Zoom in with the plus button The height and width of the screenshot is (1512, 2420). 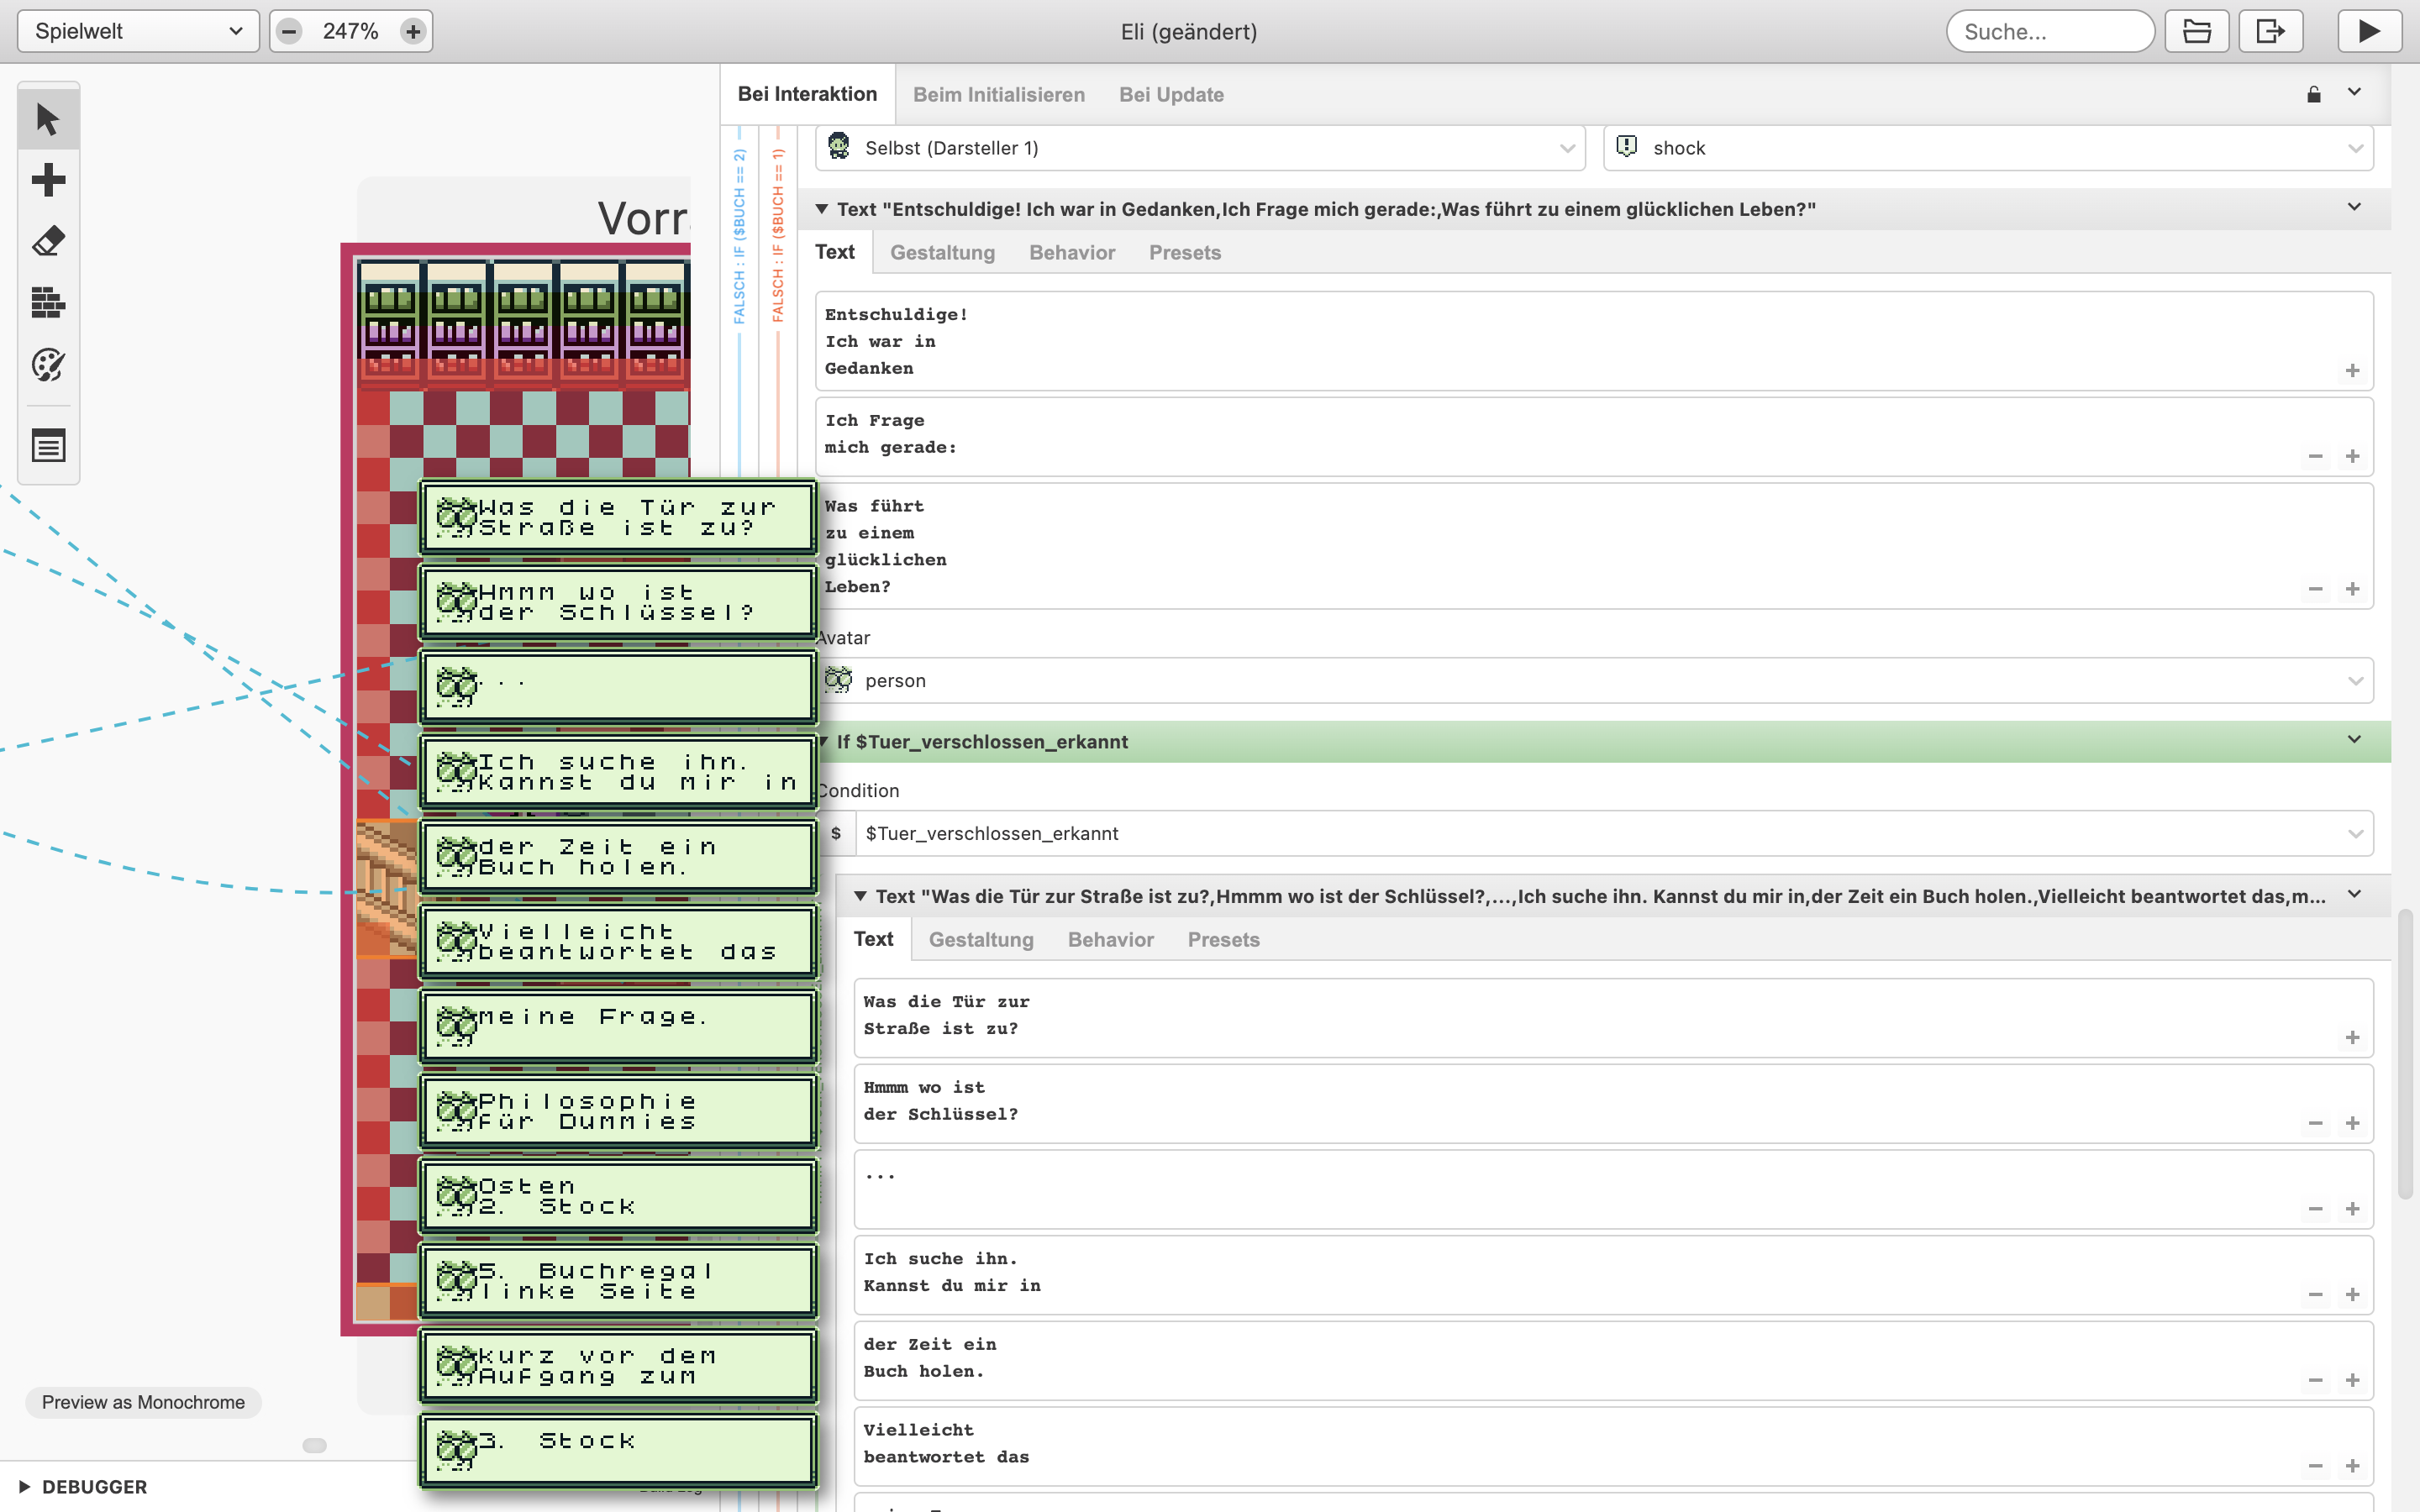tap(413, 31)
